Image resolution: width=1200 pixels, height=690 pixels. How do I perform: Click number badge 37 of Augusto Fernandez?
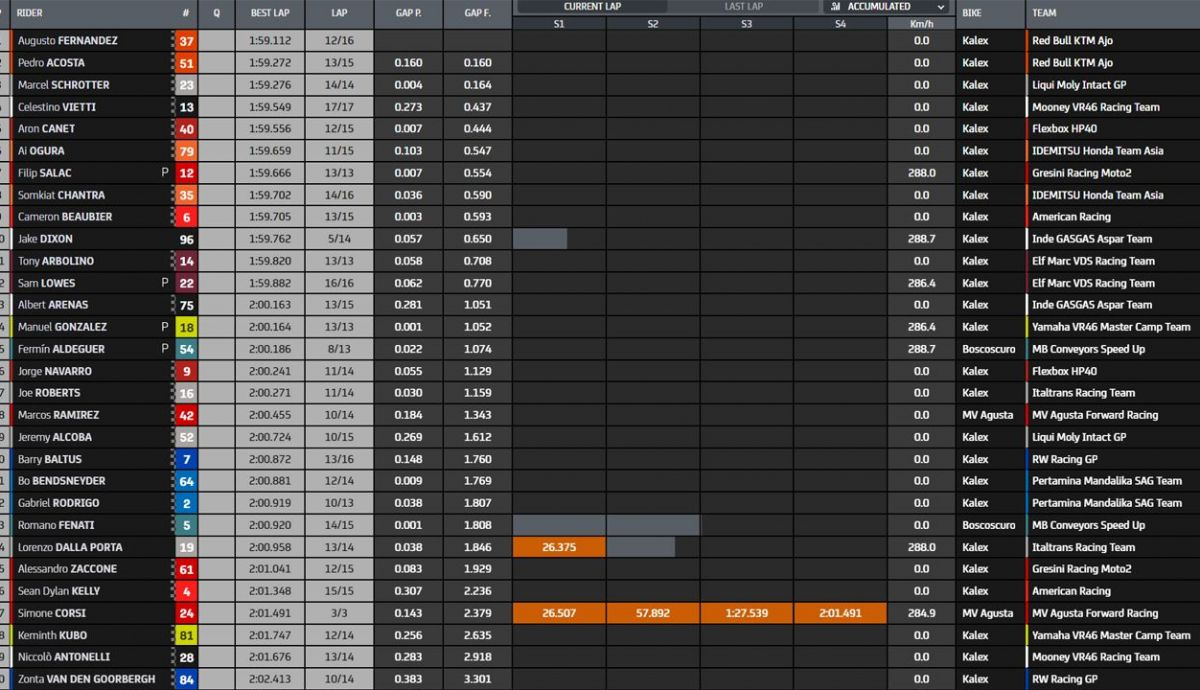[186, 41]
